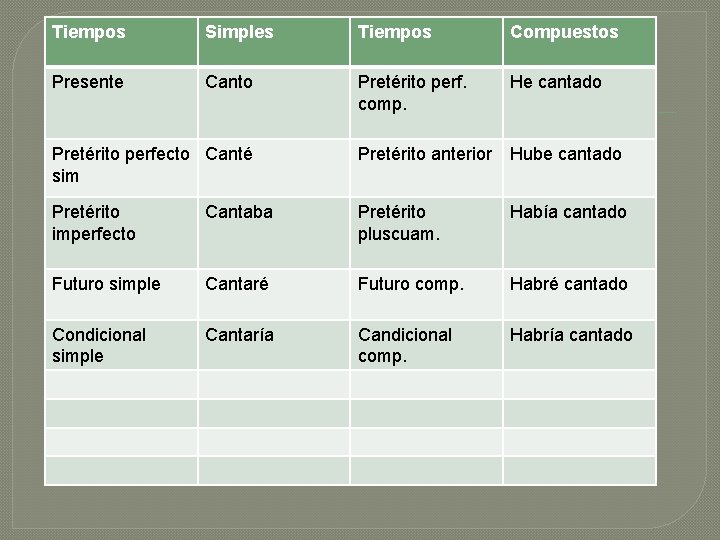The image size is (720, 540).
Task: Click the 'Hube cantado' cell
Action: point(579,168)
